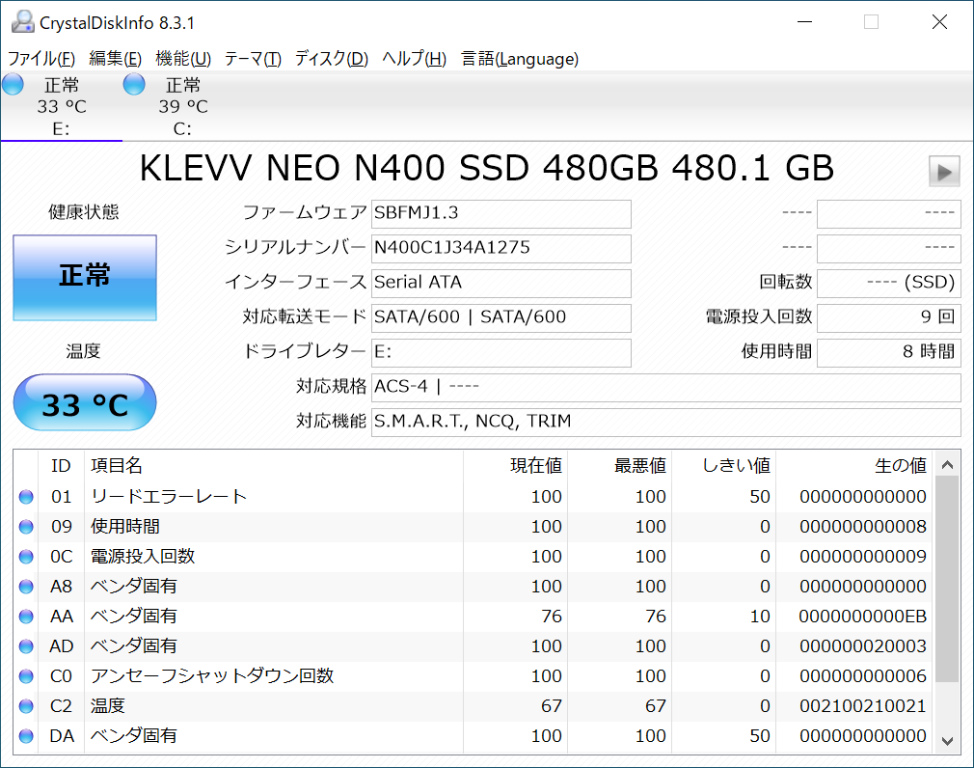Click the blue status orb of drive E:
Image resolution: width=974 pixels, height=768 pixels.
coord(12,84)
